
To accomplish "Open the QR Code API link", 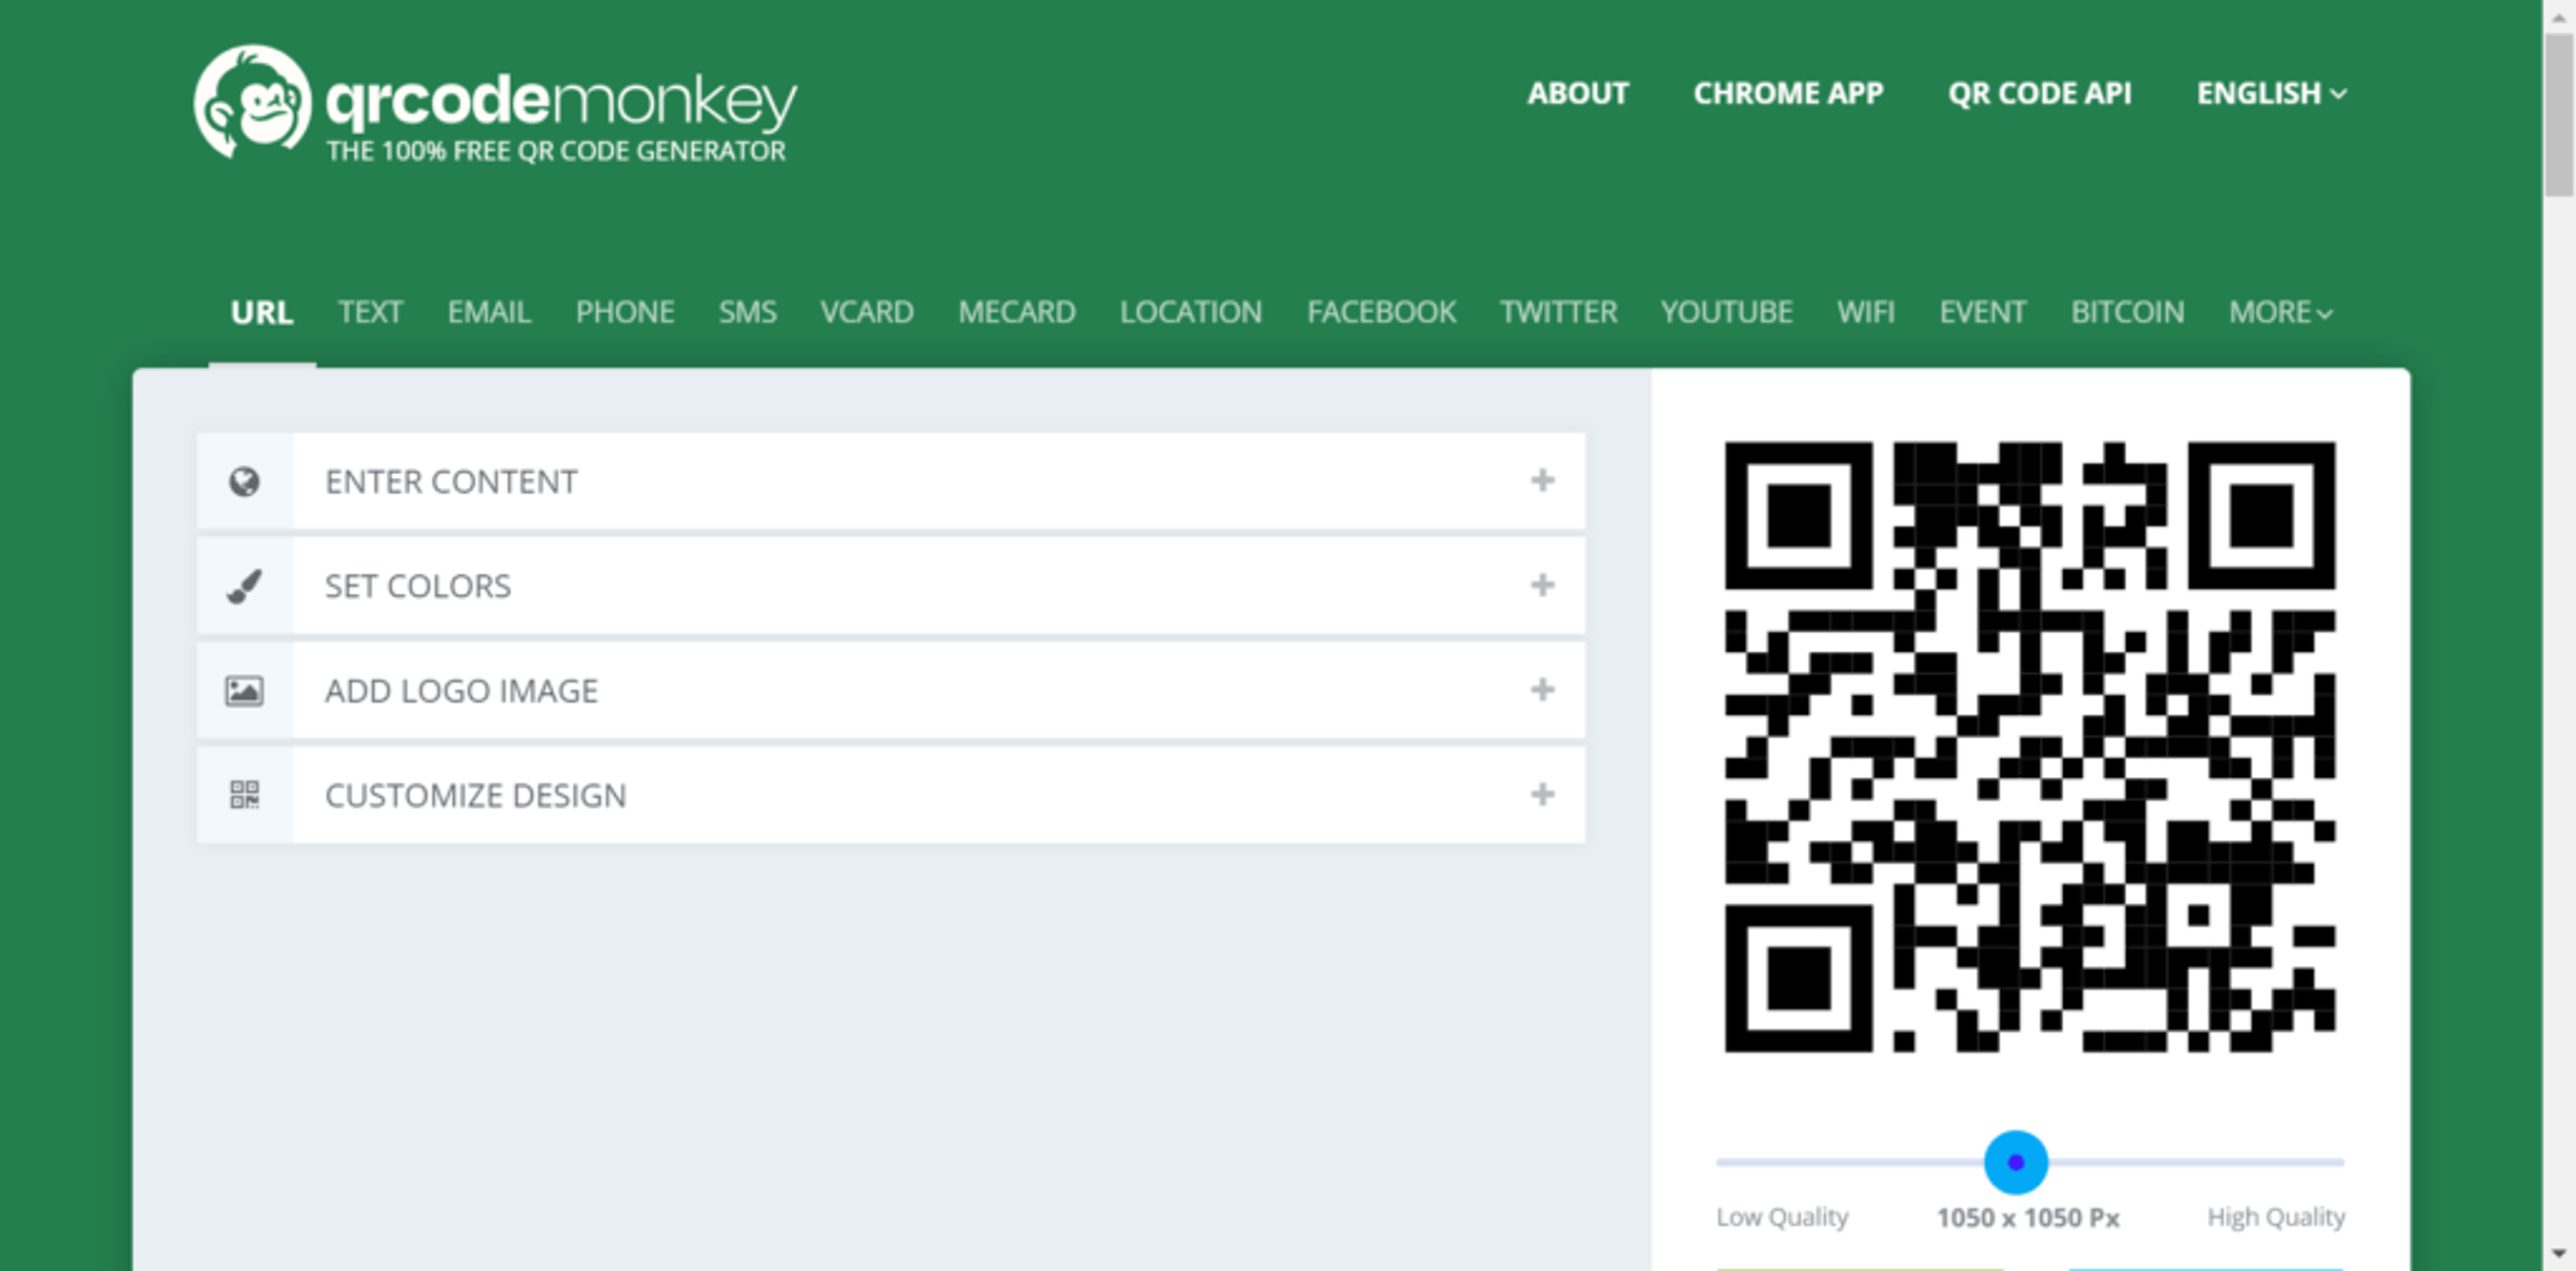I will pos(2039,93).
